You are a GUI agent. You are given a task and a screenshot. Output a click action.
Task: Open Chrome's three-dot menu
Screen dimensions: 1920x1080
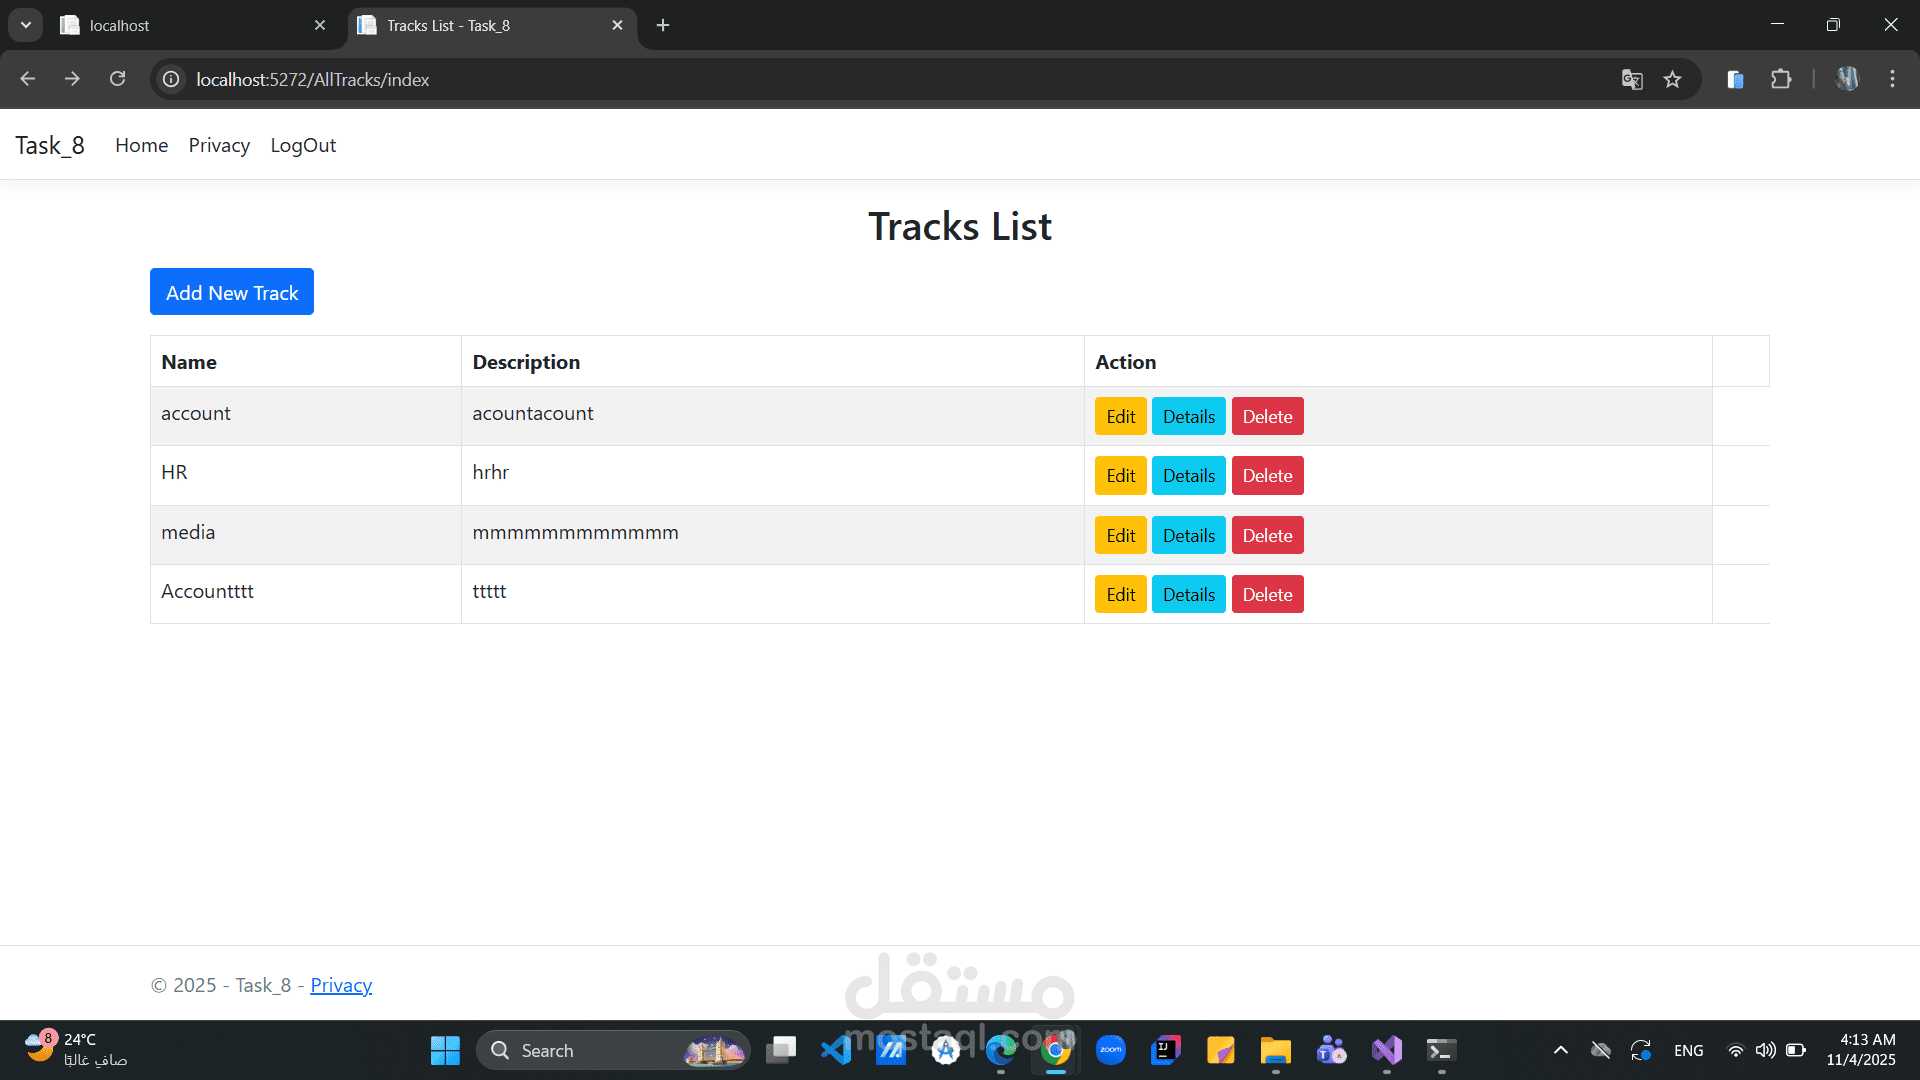[x=1892, y=79]
